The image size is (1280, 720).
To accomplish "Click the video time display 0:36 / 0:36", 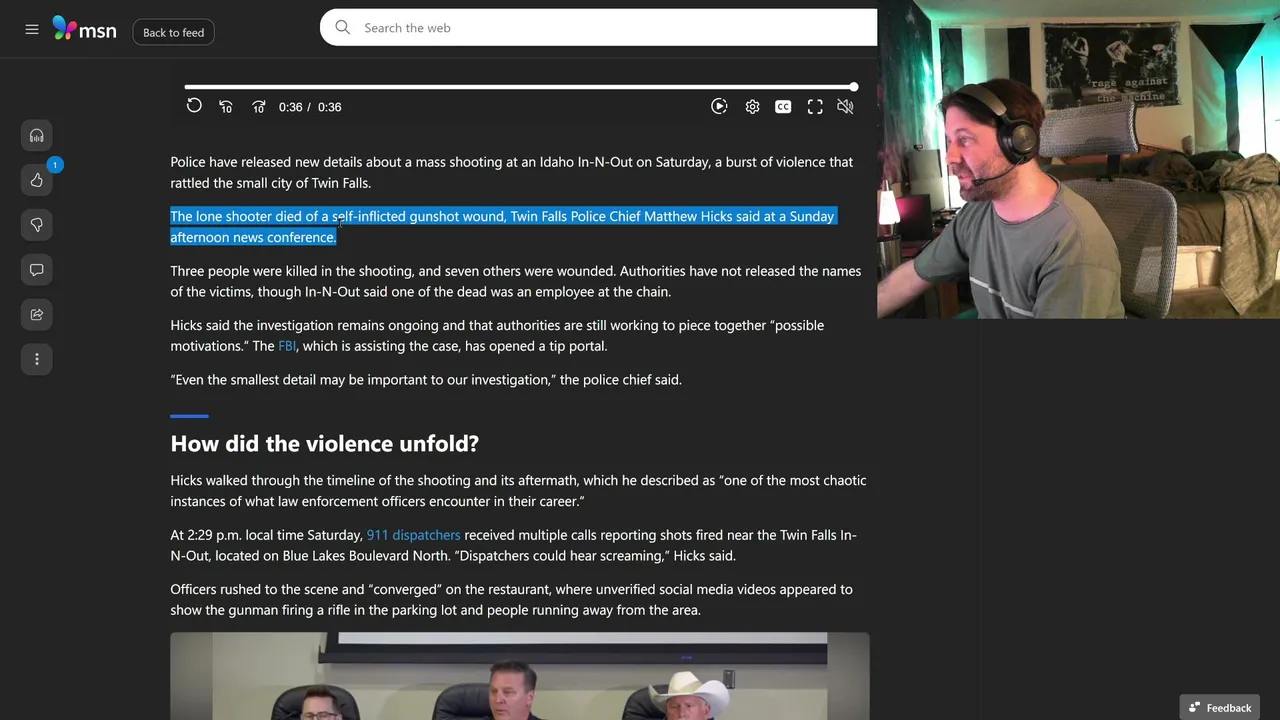I will 310,107.
